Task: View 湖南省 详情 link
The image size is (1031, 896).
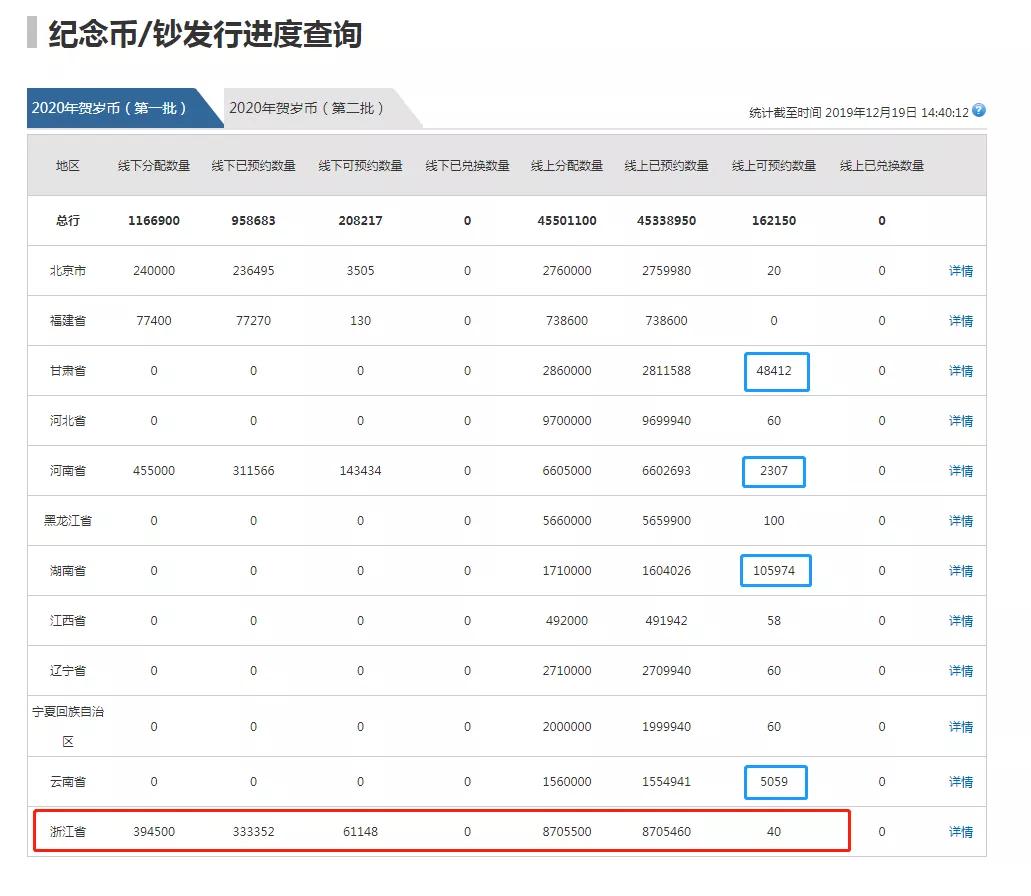Action: click(960, 571)
